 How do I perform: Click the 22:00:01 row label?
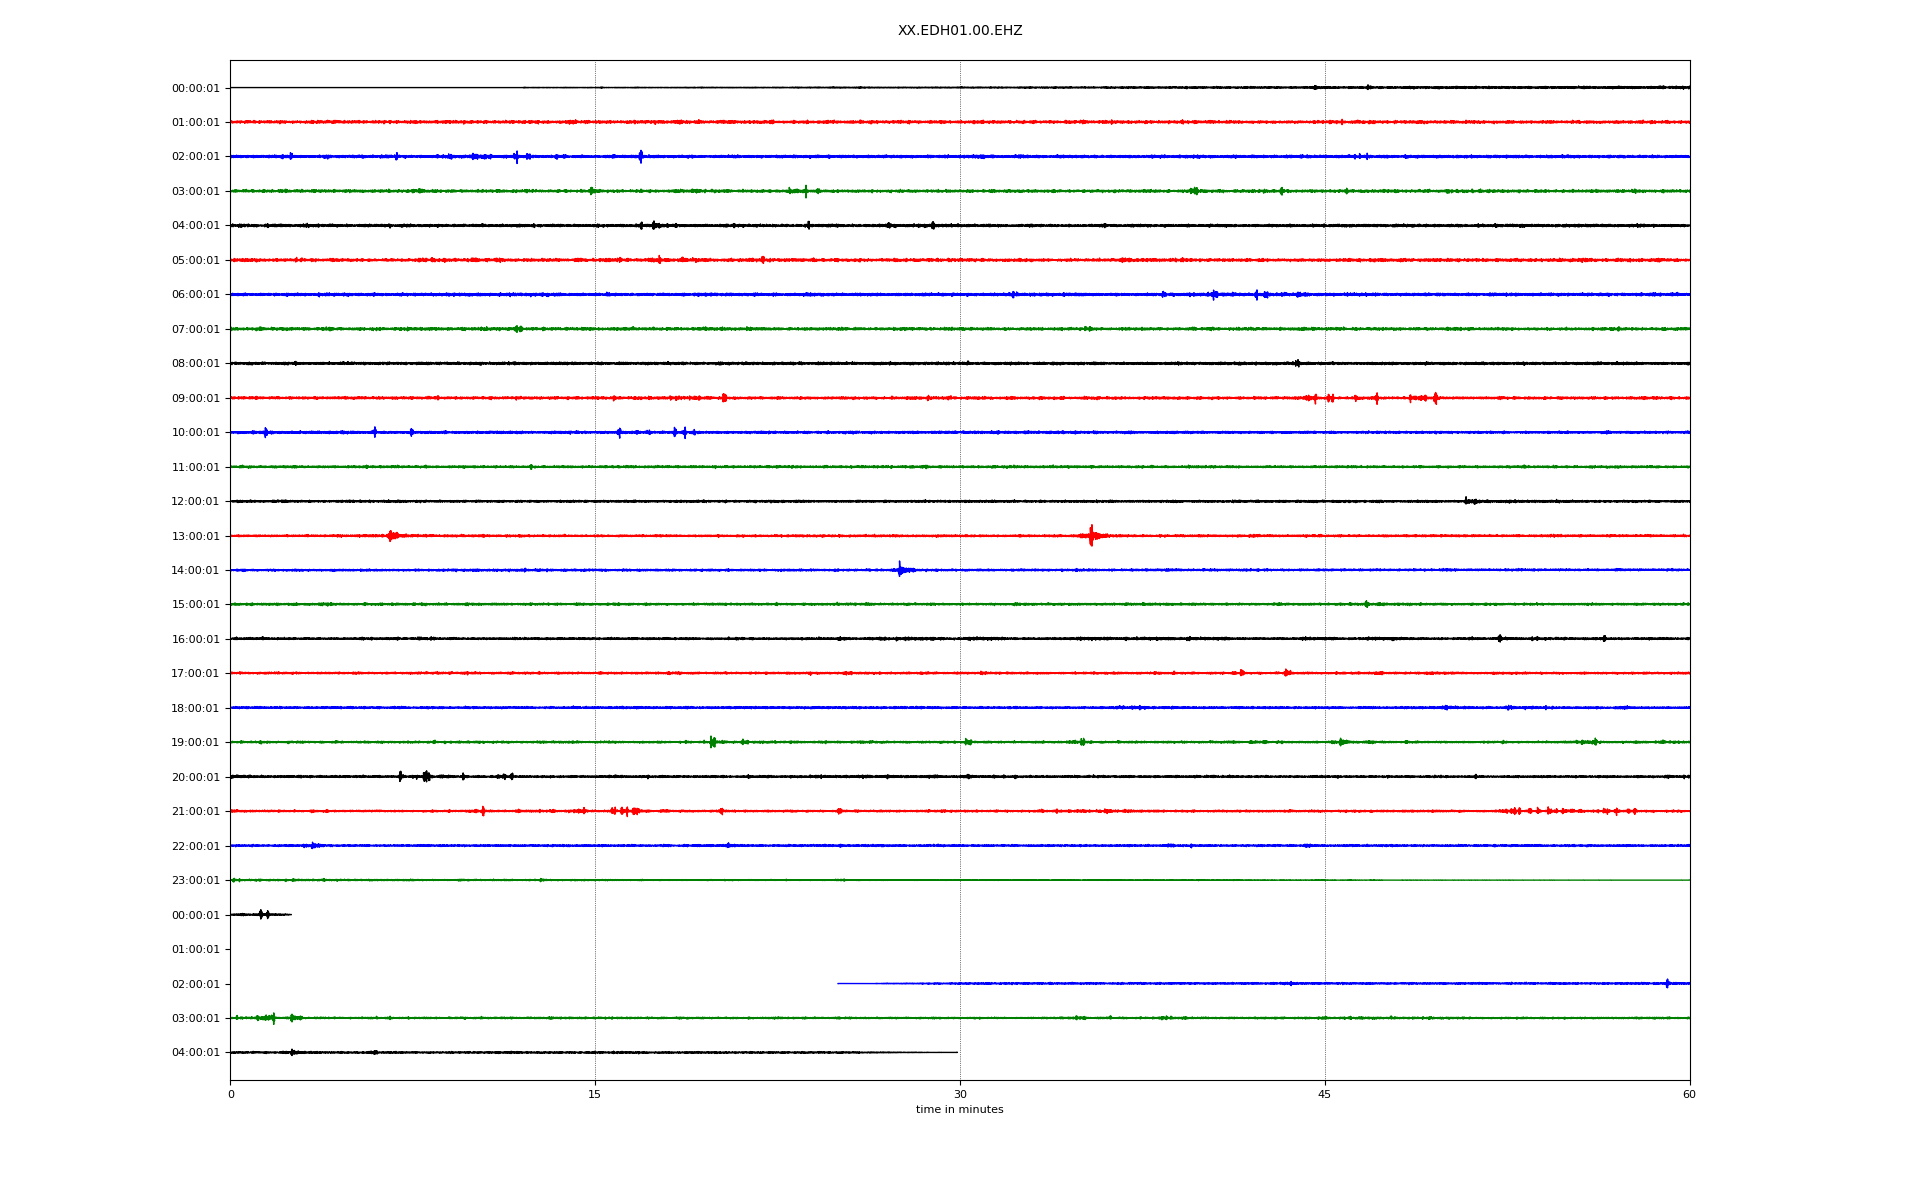coord(195,846)
